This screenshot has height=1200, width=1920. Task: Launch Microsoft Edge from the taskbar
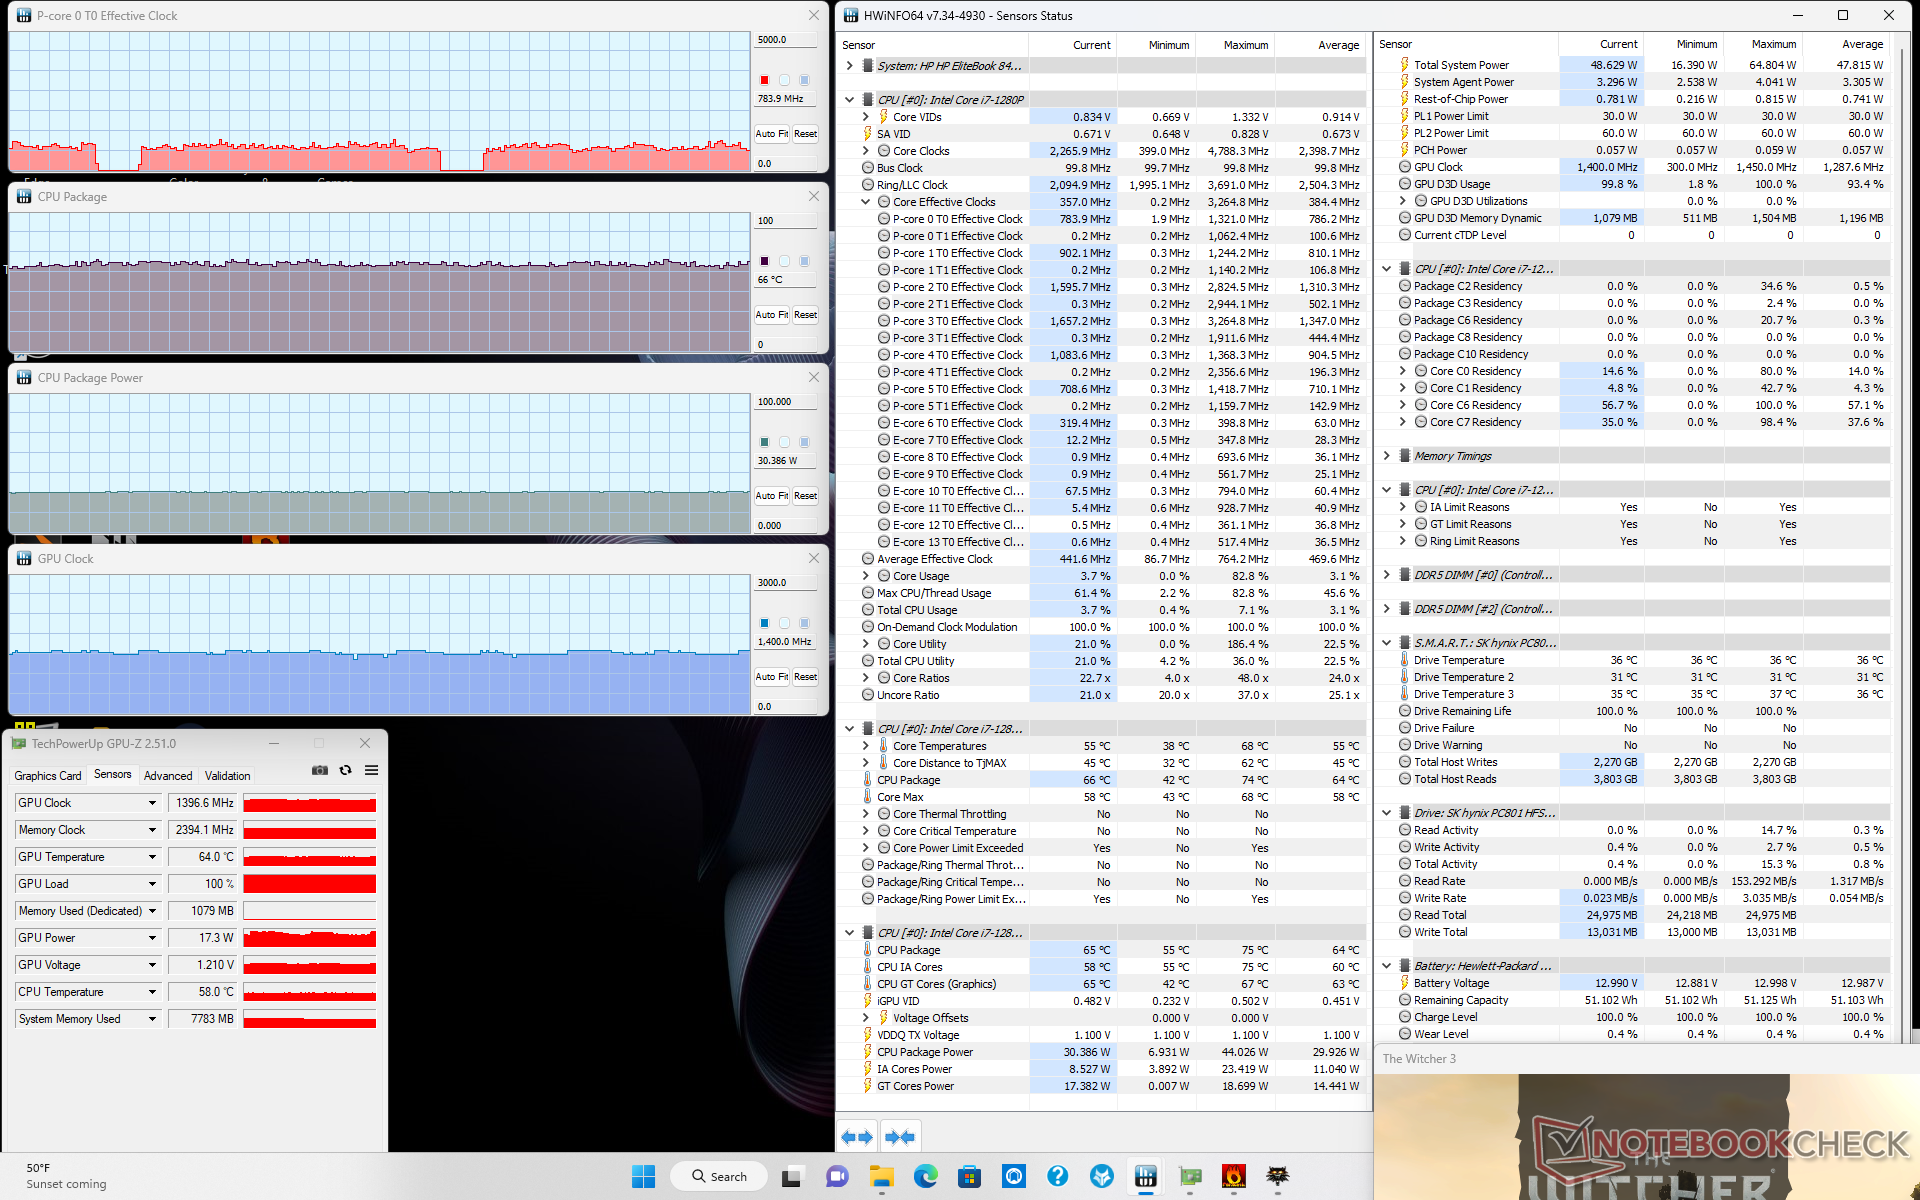coord(925,1176)
